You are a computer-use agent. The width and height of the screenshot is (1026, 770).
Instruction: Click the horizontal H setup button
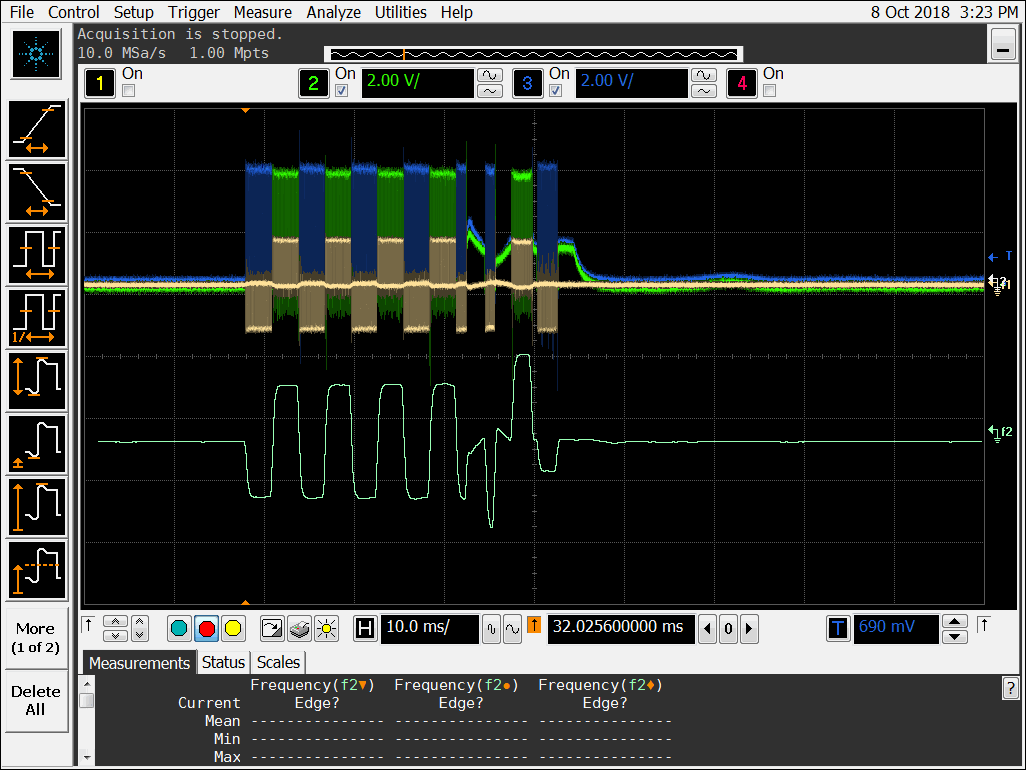(x=365, y=629)
